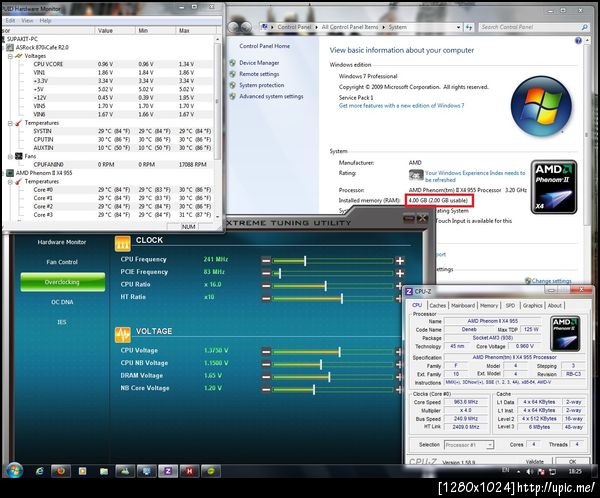Open Firefox from taskbar
Screen dimensions: 600x498
(x=61, y=471)
